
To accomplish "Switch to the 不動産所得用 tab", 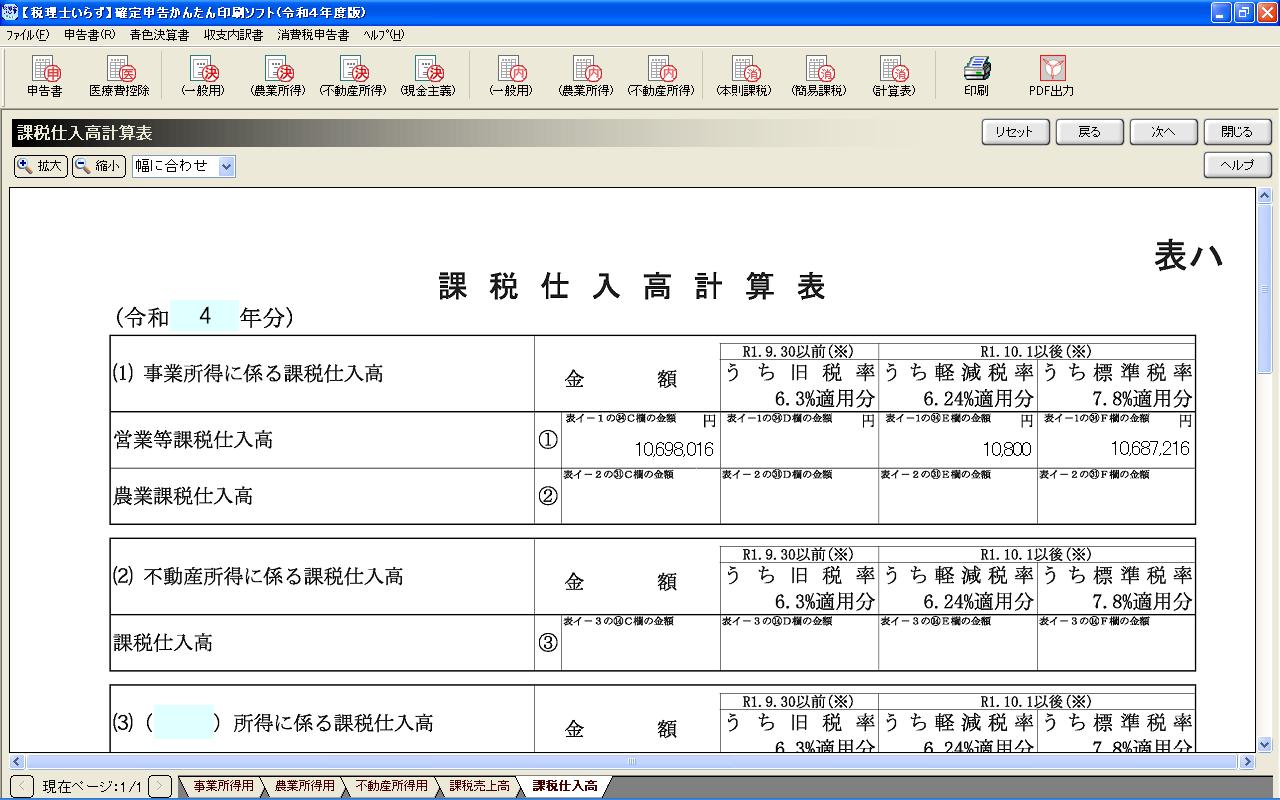I will 391,786.
